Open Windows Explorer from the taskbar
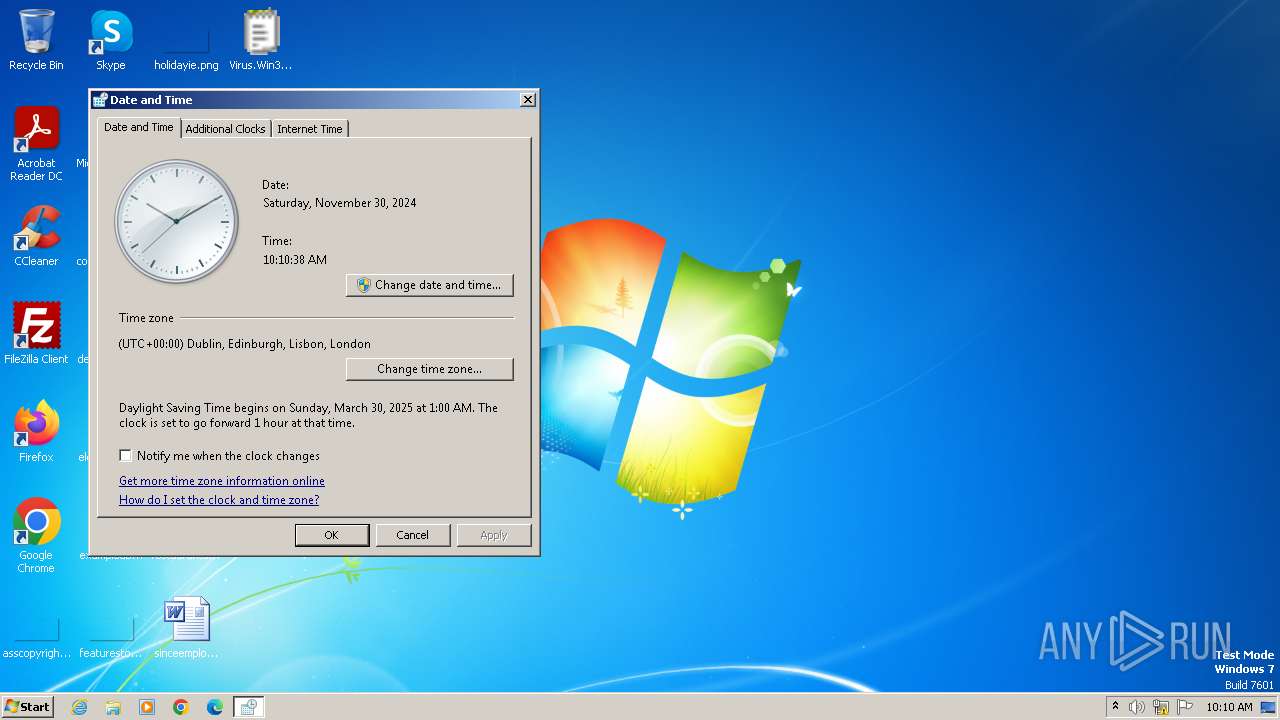 pos(113,707)
